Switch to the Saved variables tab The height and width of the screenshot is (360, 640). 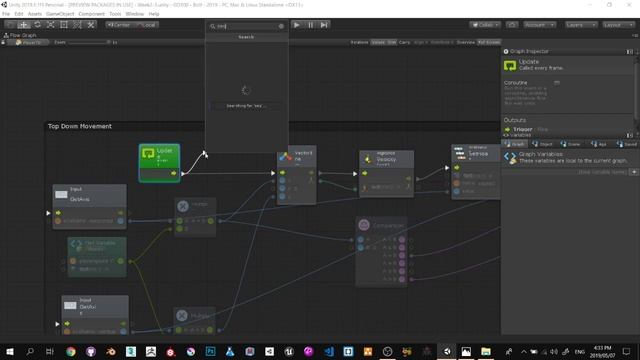[x=627, y=144]
